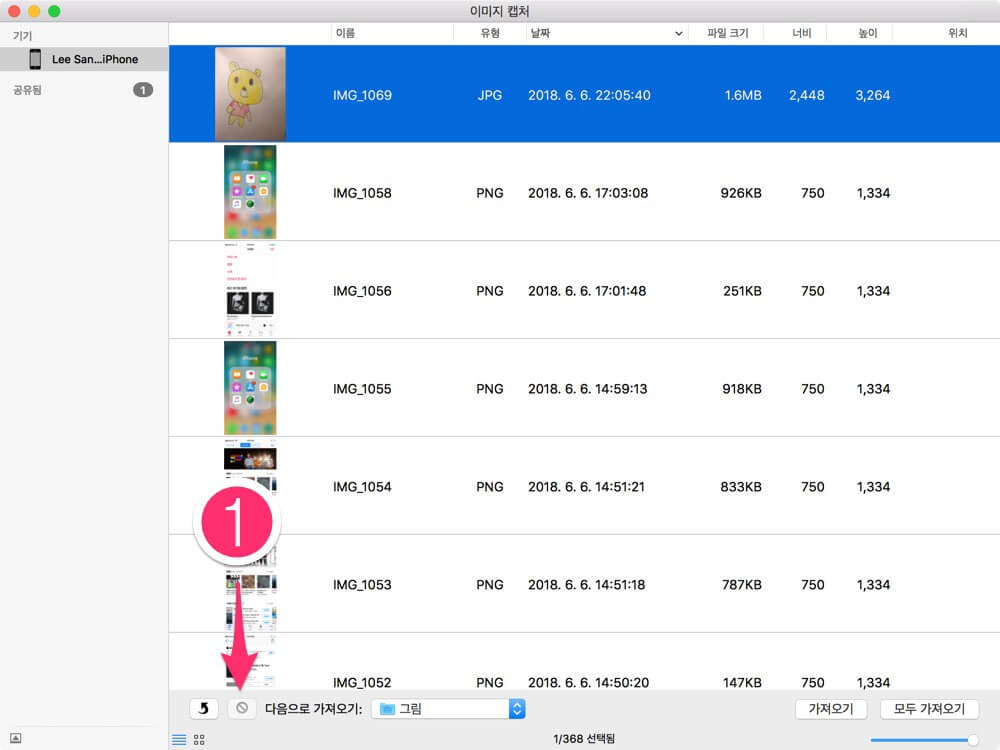Sort by the 유형 column header
The image size is (1000, 750).
(490, 33)
